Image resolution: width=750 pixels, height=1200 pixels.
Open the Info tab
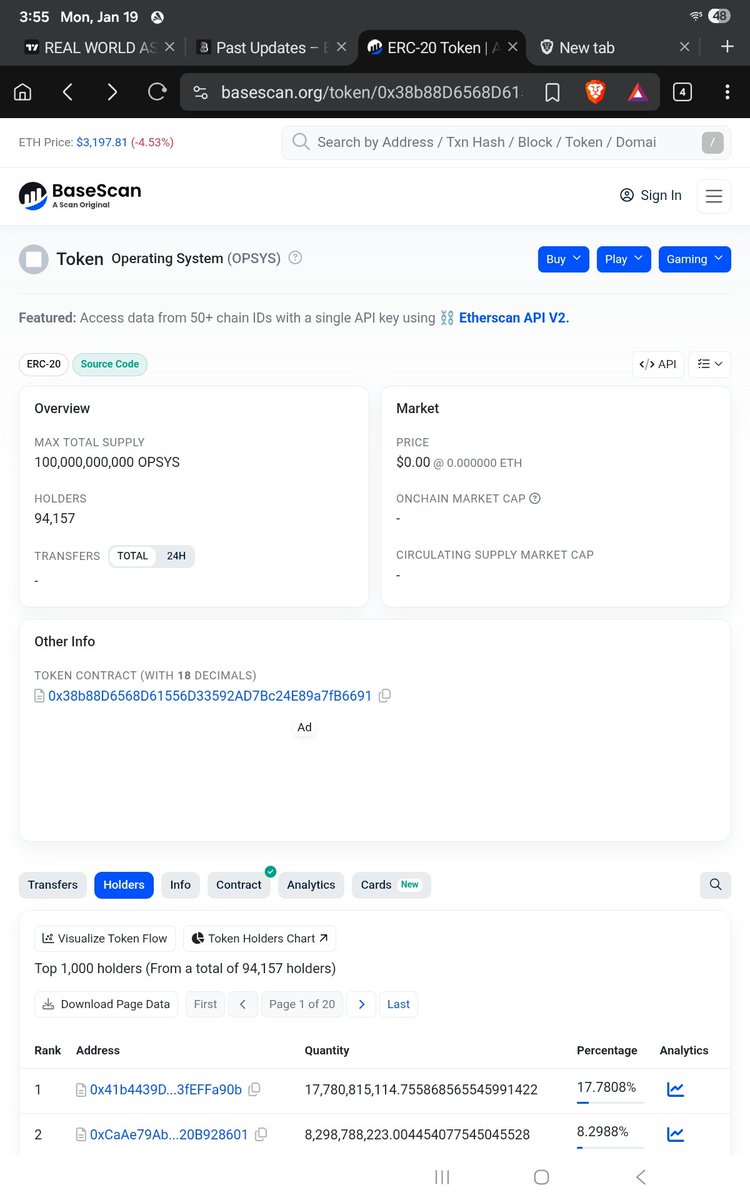pos(180,885)
